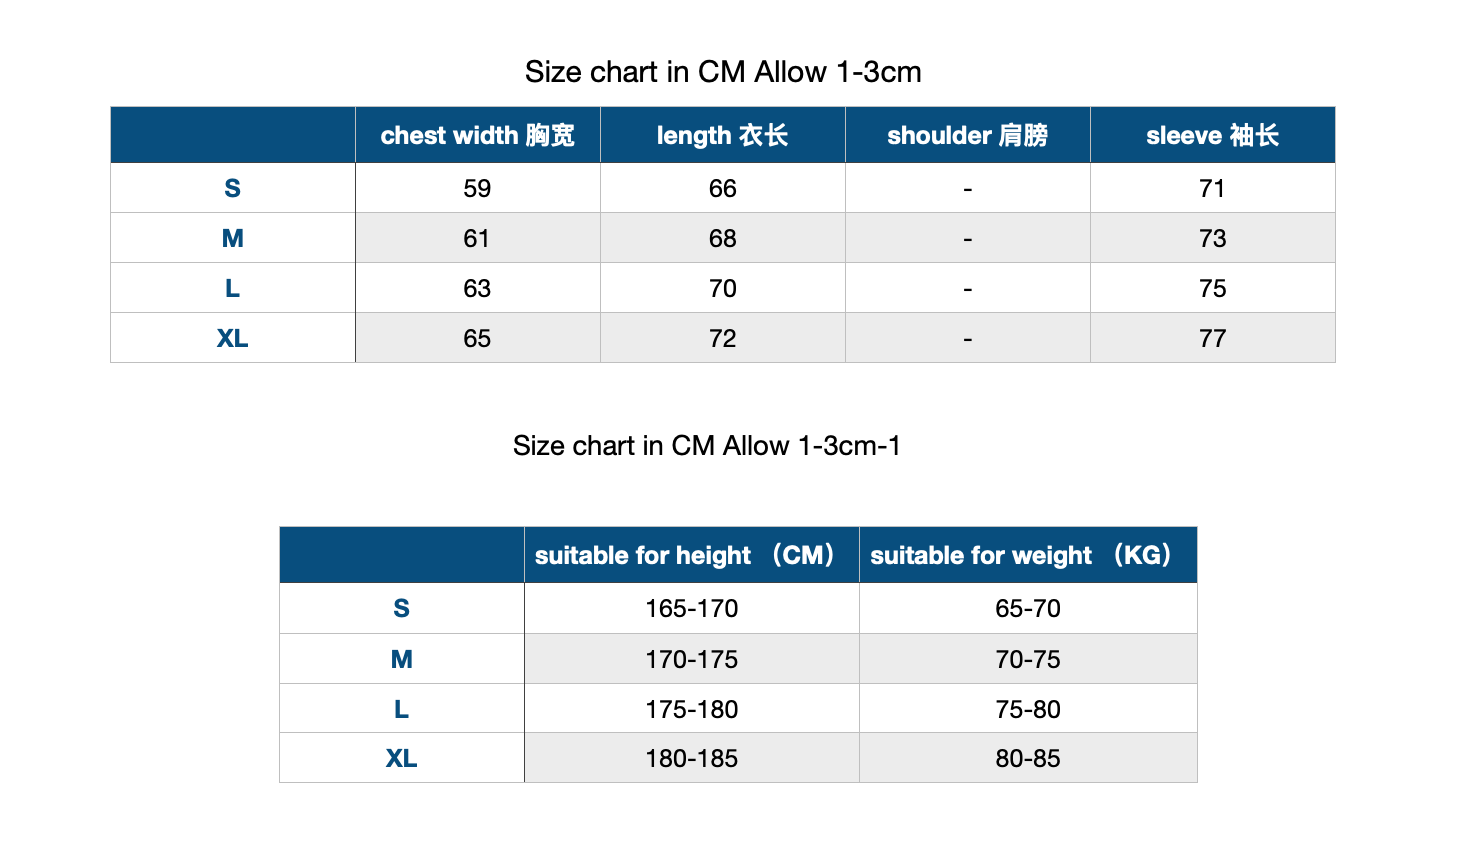
Task: Click size S row label in first table
Action: coord(233,188)
